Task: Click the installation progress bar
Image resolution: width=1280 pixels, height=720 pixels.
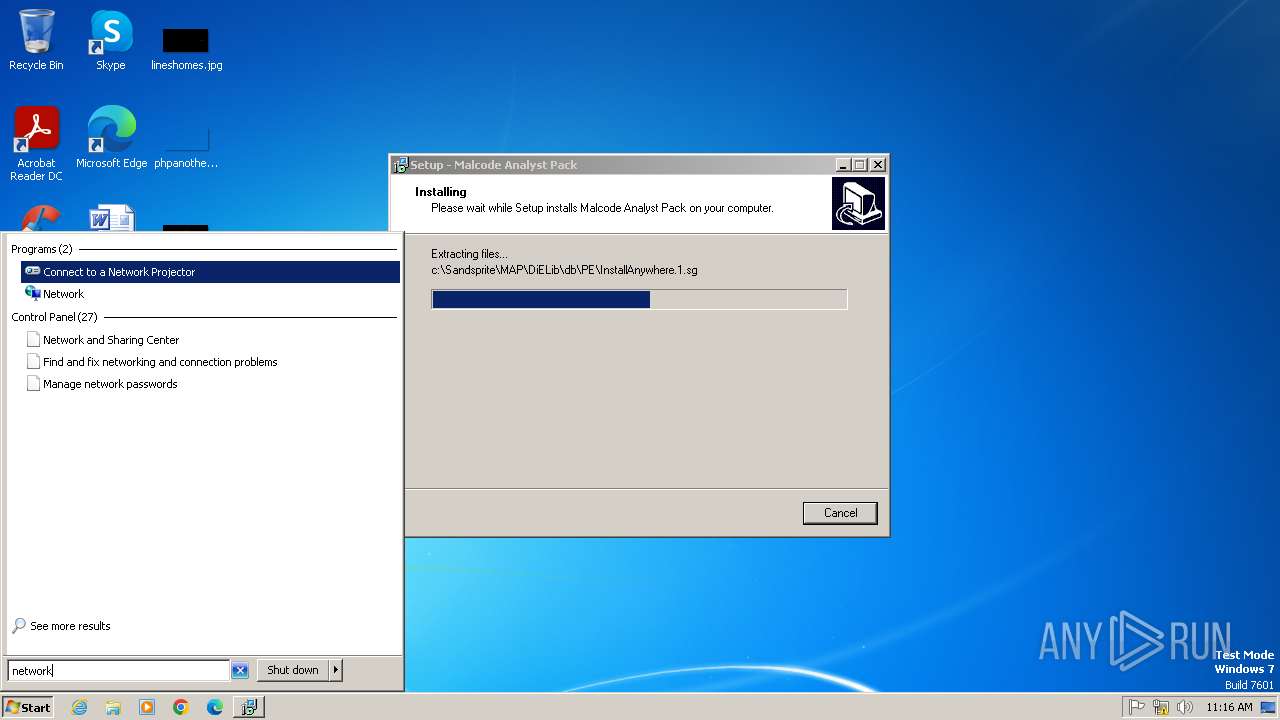Action: click(639, 299)
